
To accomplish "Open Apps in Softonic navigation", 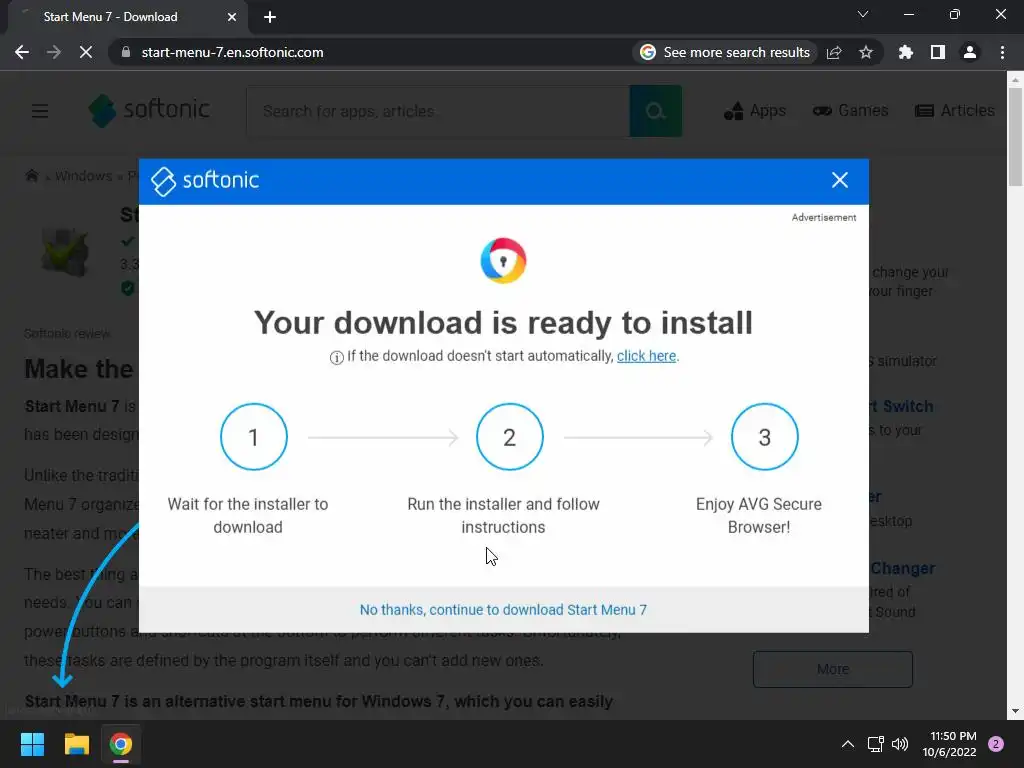I will 755,111.
